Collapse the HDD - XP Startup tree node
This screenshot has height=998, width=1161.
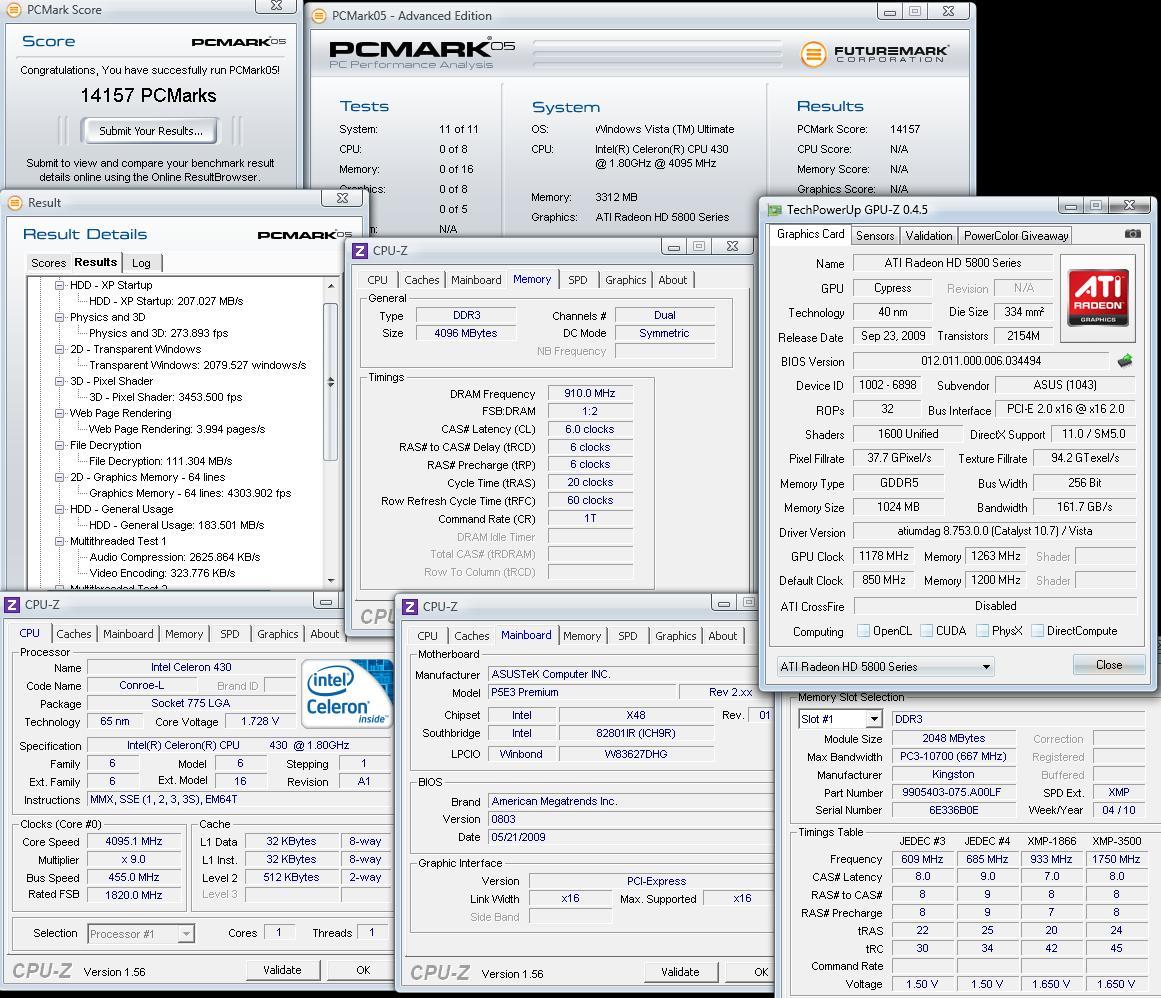60,285
